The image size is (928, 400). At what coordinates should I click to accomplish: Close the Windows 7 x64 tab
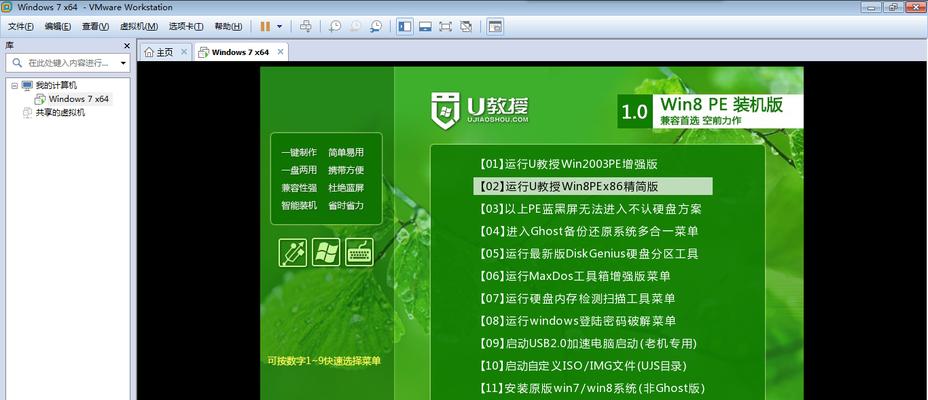(x=281, y=52)
